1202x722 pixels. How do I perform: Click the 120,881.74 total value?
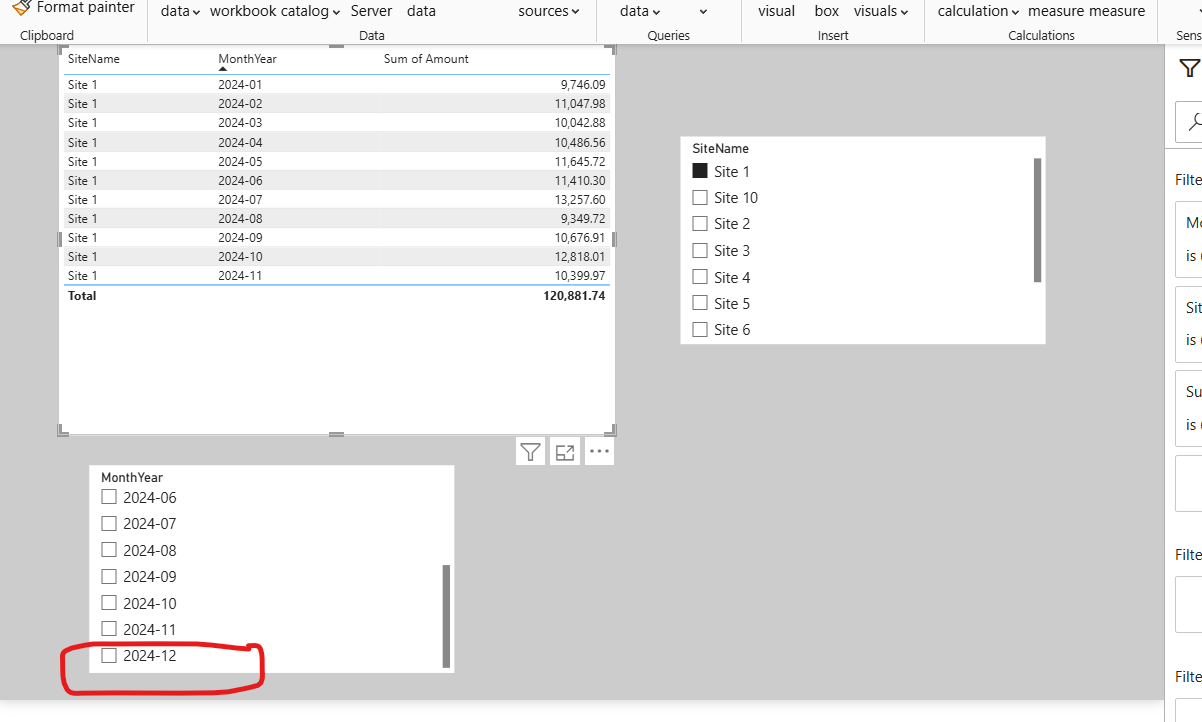575,296
